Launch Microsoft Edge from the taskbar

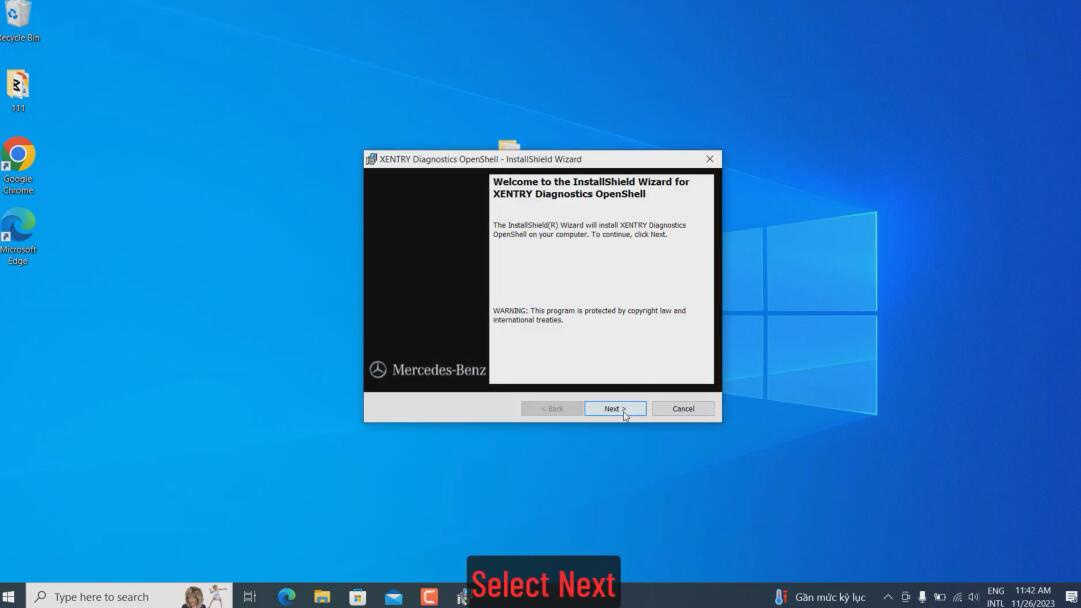(286, 596)
